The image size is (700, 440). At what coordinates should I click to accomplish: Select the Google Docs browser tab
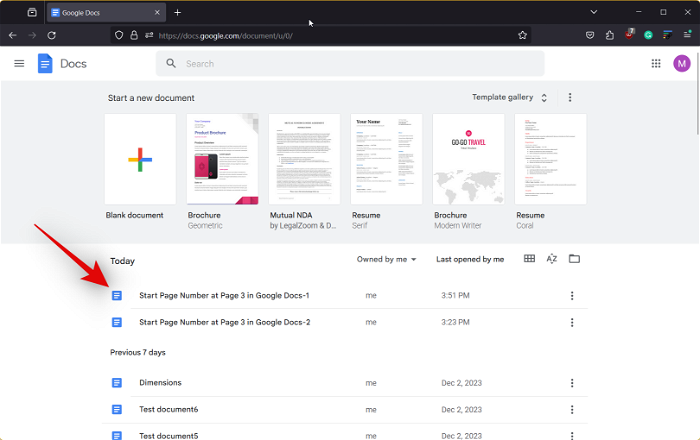106,12
